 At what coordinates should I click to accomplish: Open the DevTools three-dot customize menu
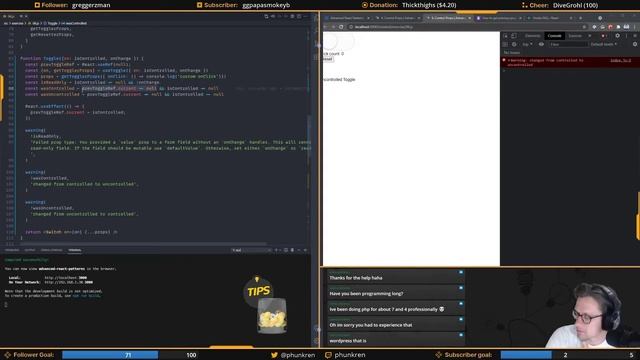[626, 36]
